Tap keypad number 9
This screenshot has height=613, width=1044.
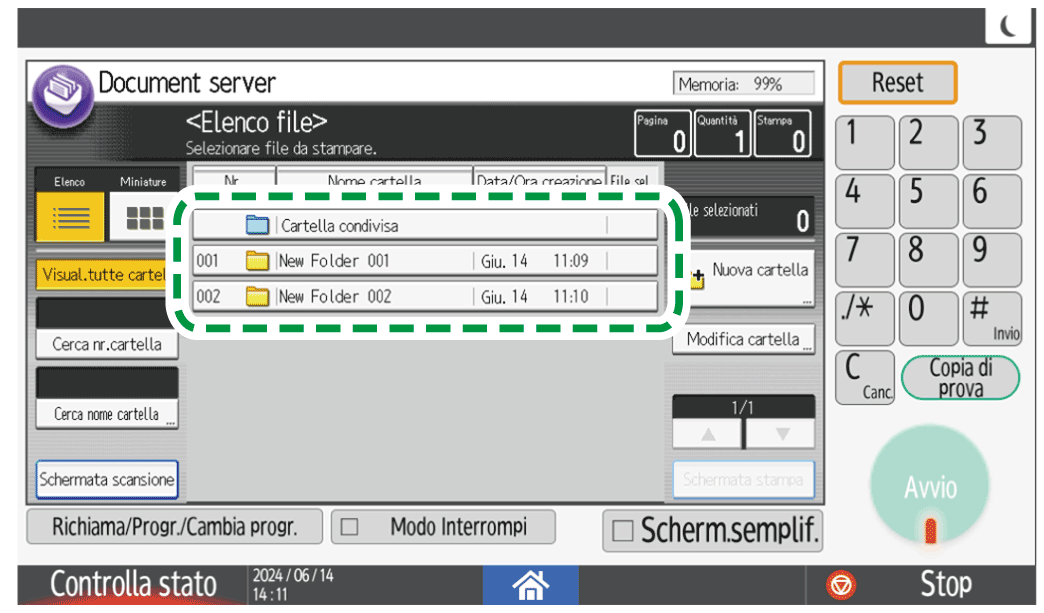992,259
